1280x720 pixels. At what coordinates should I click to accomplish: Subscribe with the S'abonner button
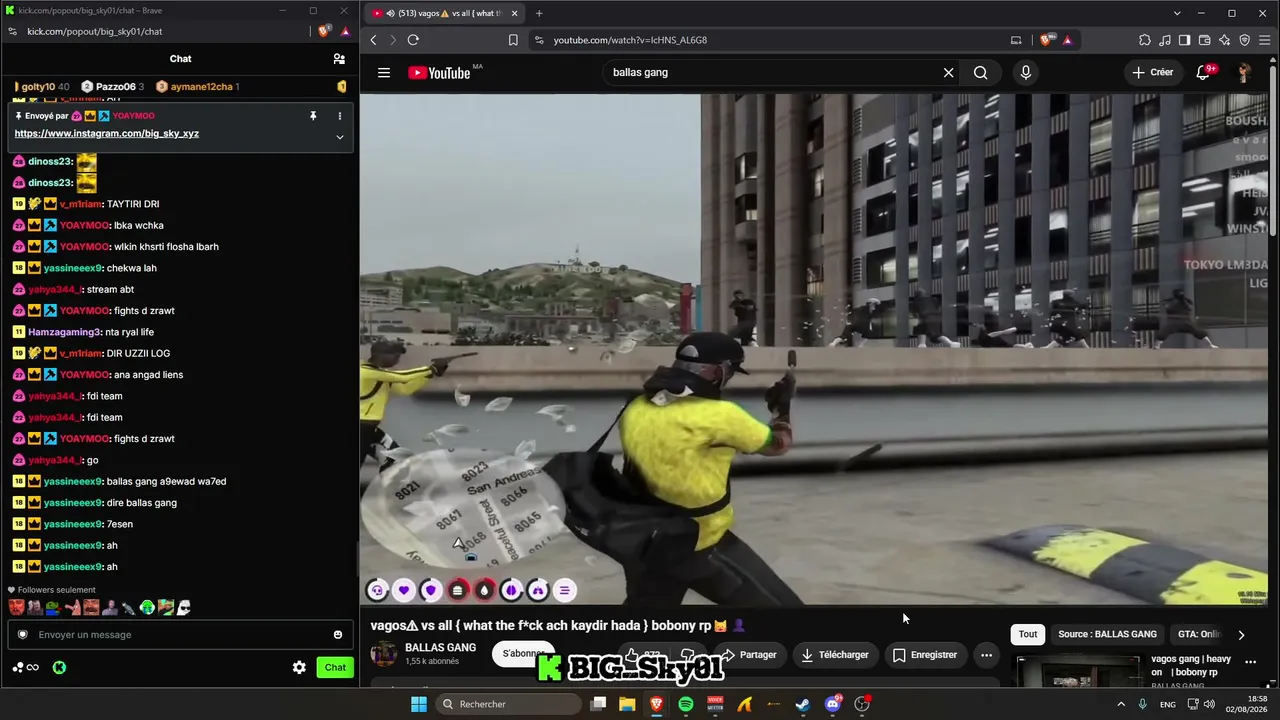tap(523, 654)
